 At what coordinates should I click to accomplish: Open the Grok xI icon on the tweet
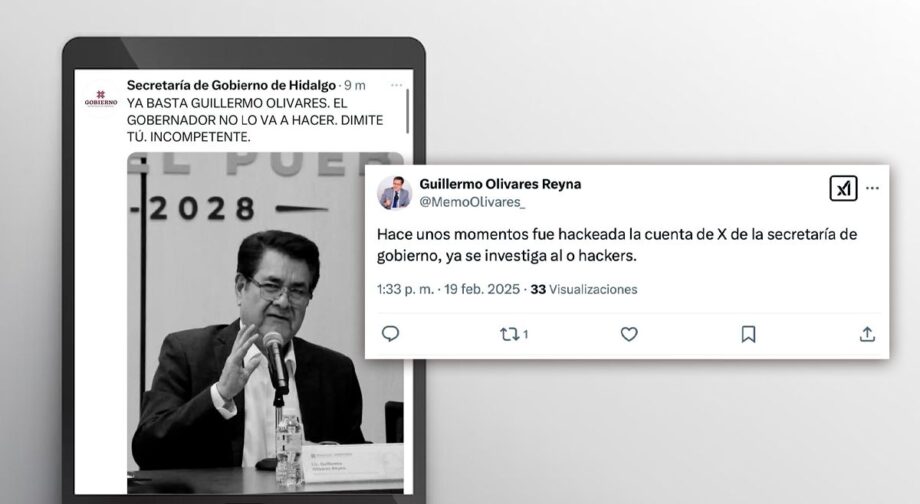pyautogui.click(x=843, y=188)
